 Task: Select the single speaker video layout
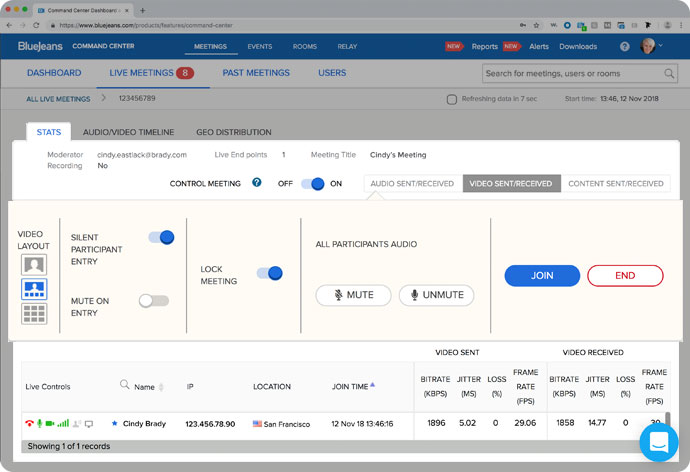34,265
